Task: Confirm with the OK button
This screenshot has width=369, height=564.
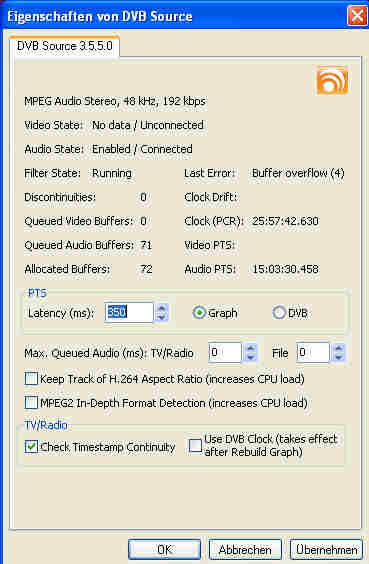Action: (164, 550)
